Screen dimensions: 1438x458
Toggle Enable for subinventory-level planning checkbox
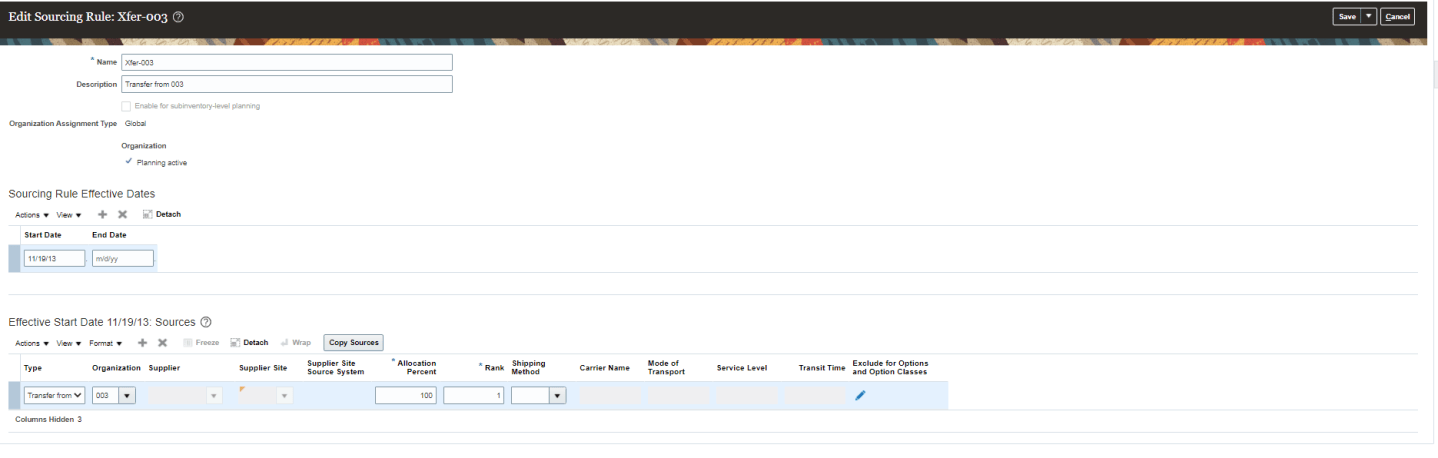pyautogui.click(x=126, y=105)
